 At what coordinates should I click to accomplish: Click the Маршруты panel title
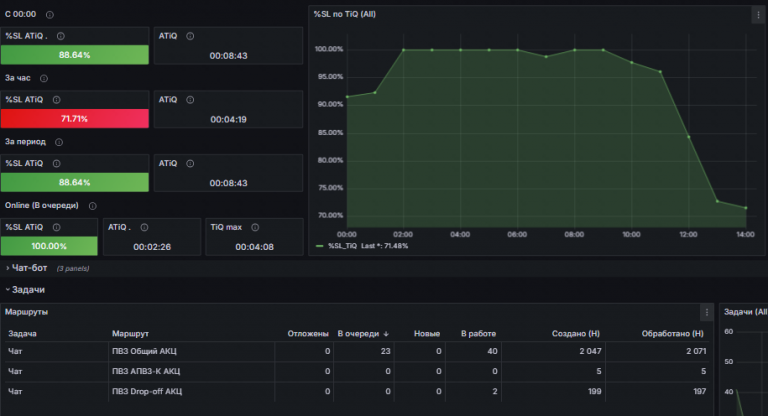26,312
